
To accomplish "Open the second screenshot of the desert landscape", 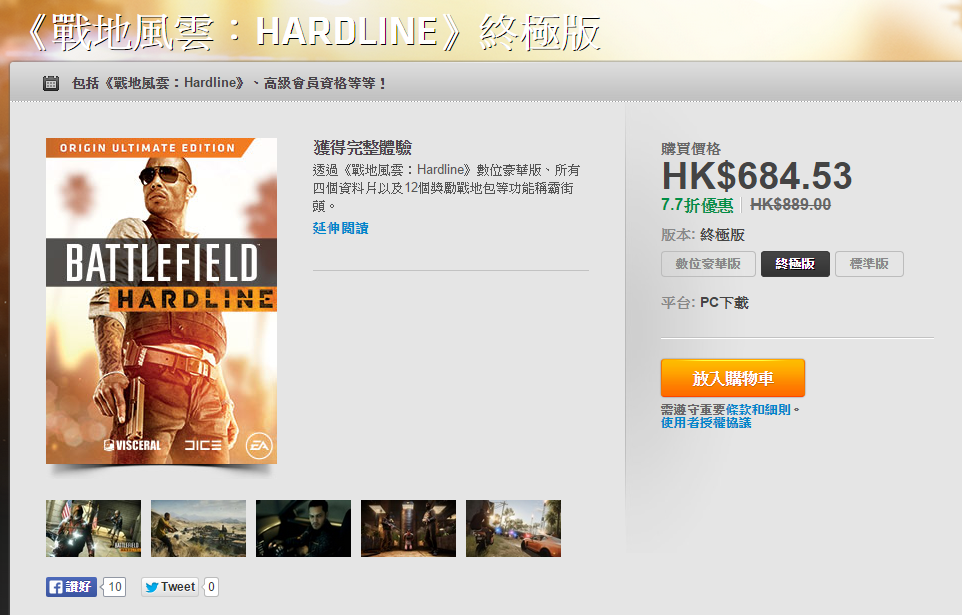I will [198, 528].
